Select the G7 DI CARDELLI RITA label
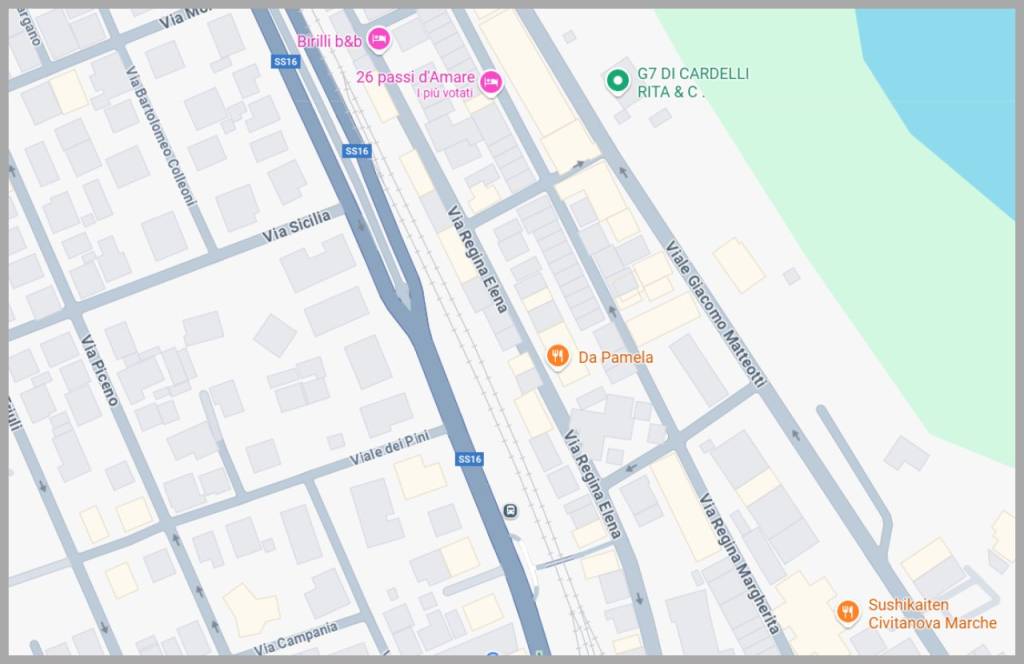 [693, 83]
